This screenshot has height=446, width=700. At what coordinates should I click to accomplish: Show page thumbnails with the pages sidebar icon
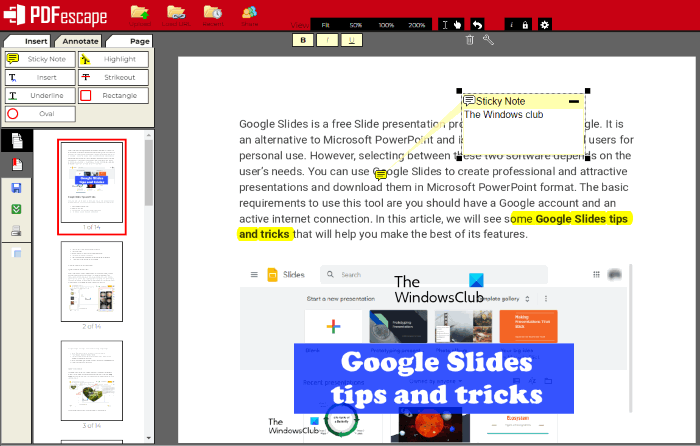[17, 141]
